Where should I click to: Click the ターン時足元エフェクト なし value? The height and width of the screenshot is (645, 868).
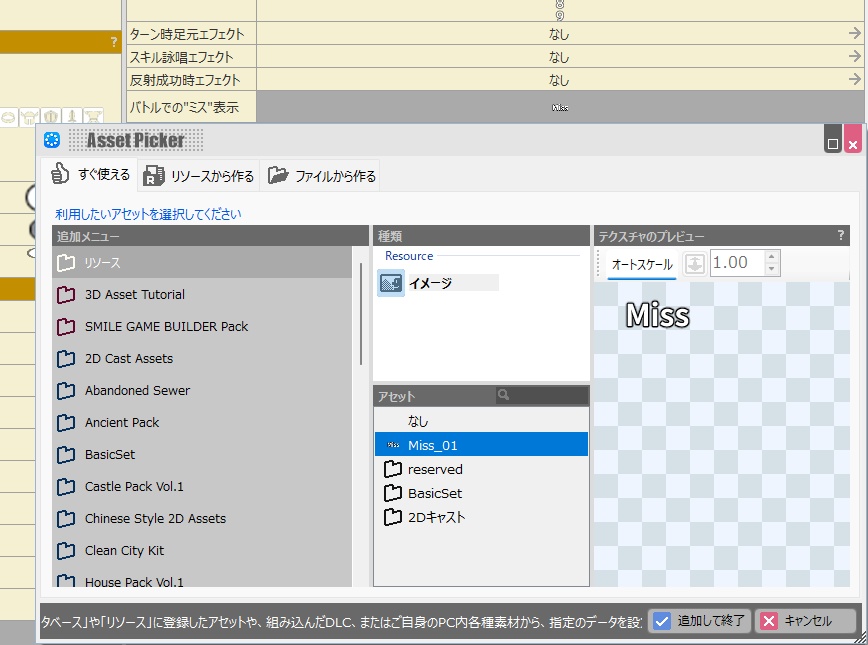pos(559,34)
